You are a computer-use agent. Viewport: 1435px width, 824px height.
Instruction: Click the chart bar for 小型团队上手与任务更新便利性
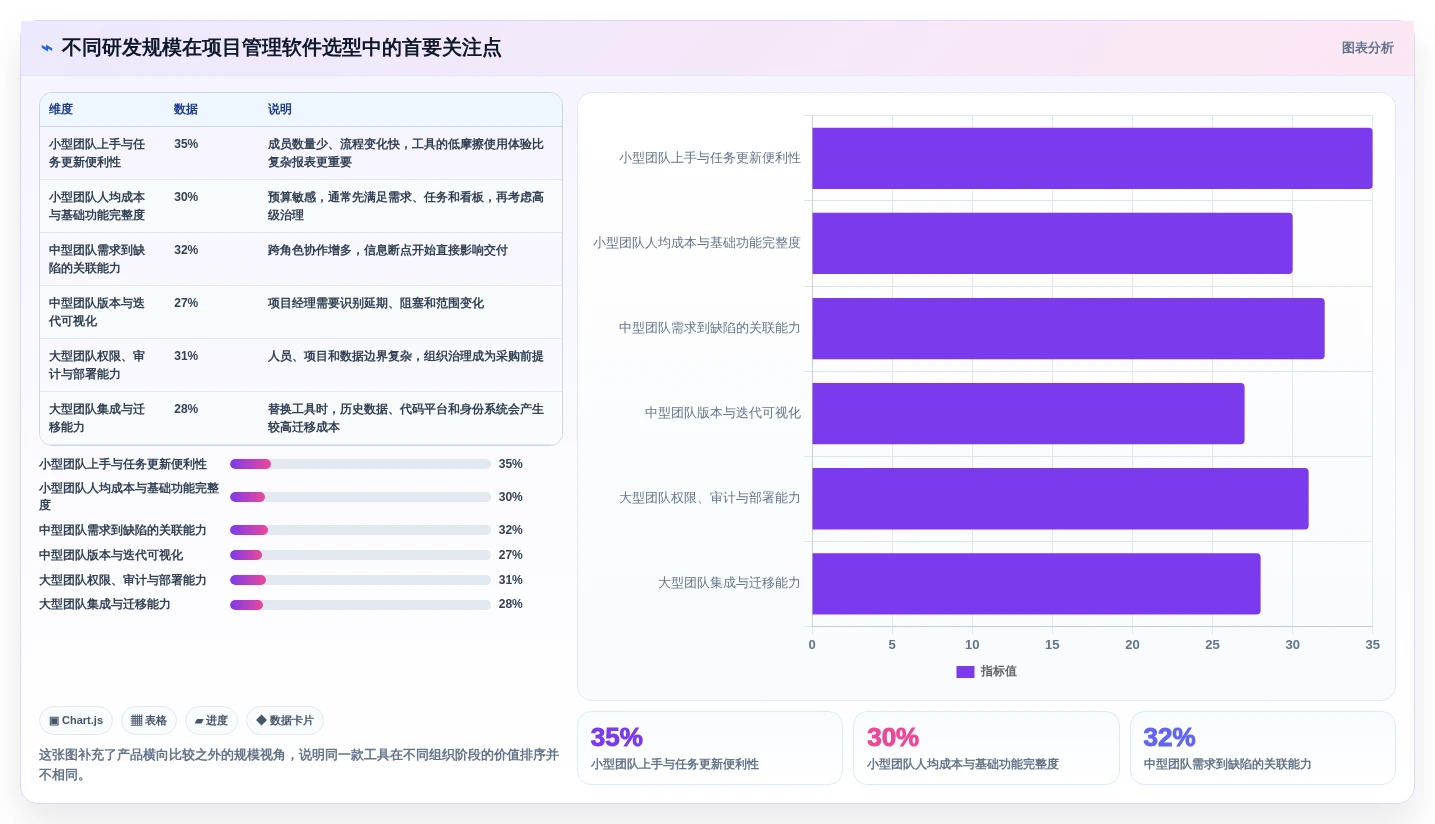tap(1092, 158)
